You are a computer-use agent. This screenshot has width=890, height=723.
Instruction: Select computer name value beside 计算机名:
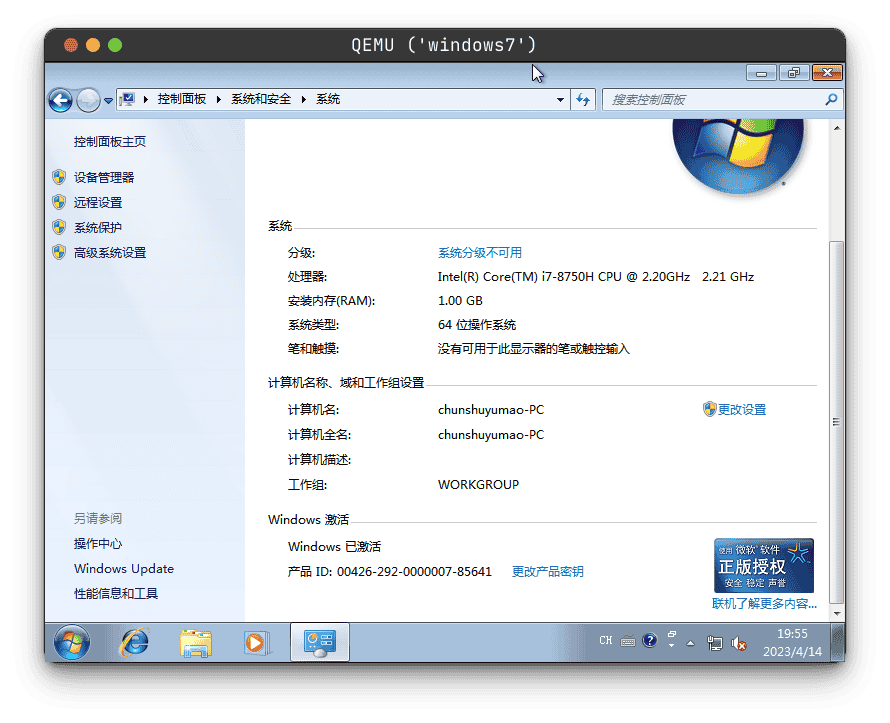tap(491, 410)
